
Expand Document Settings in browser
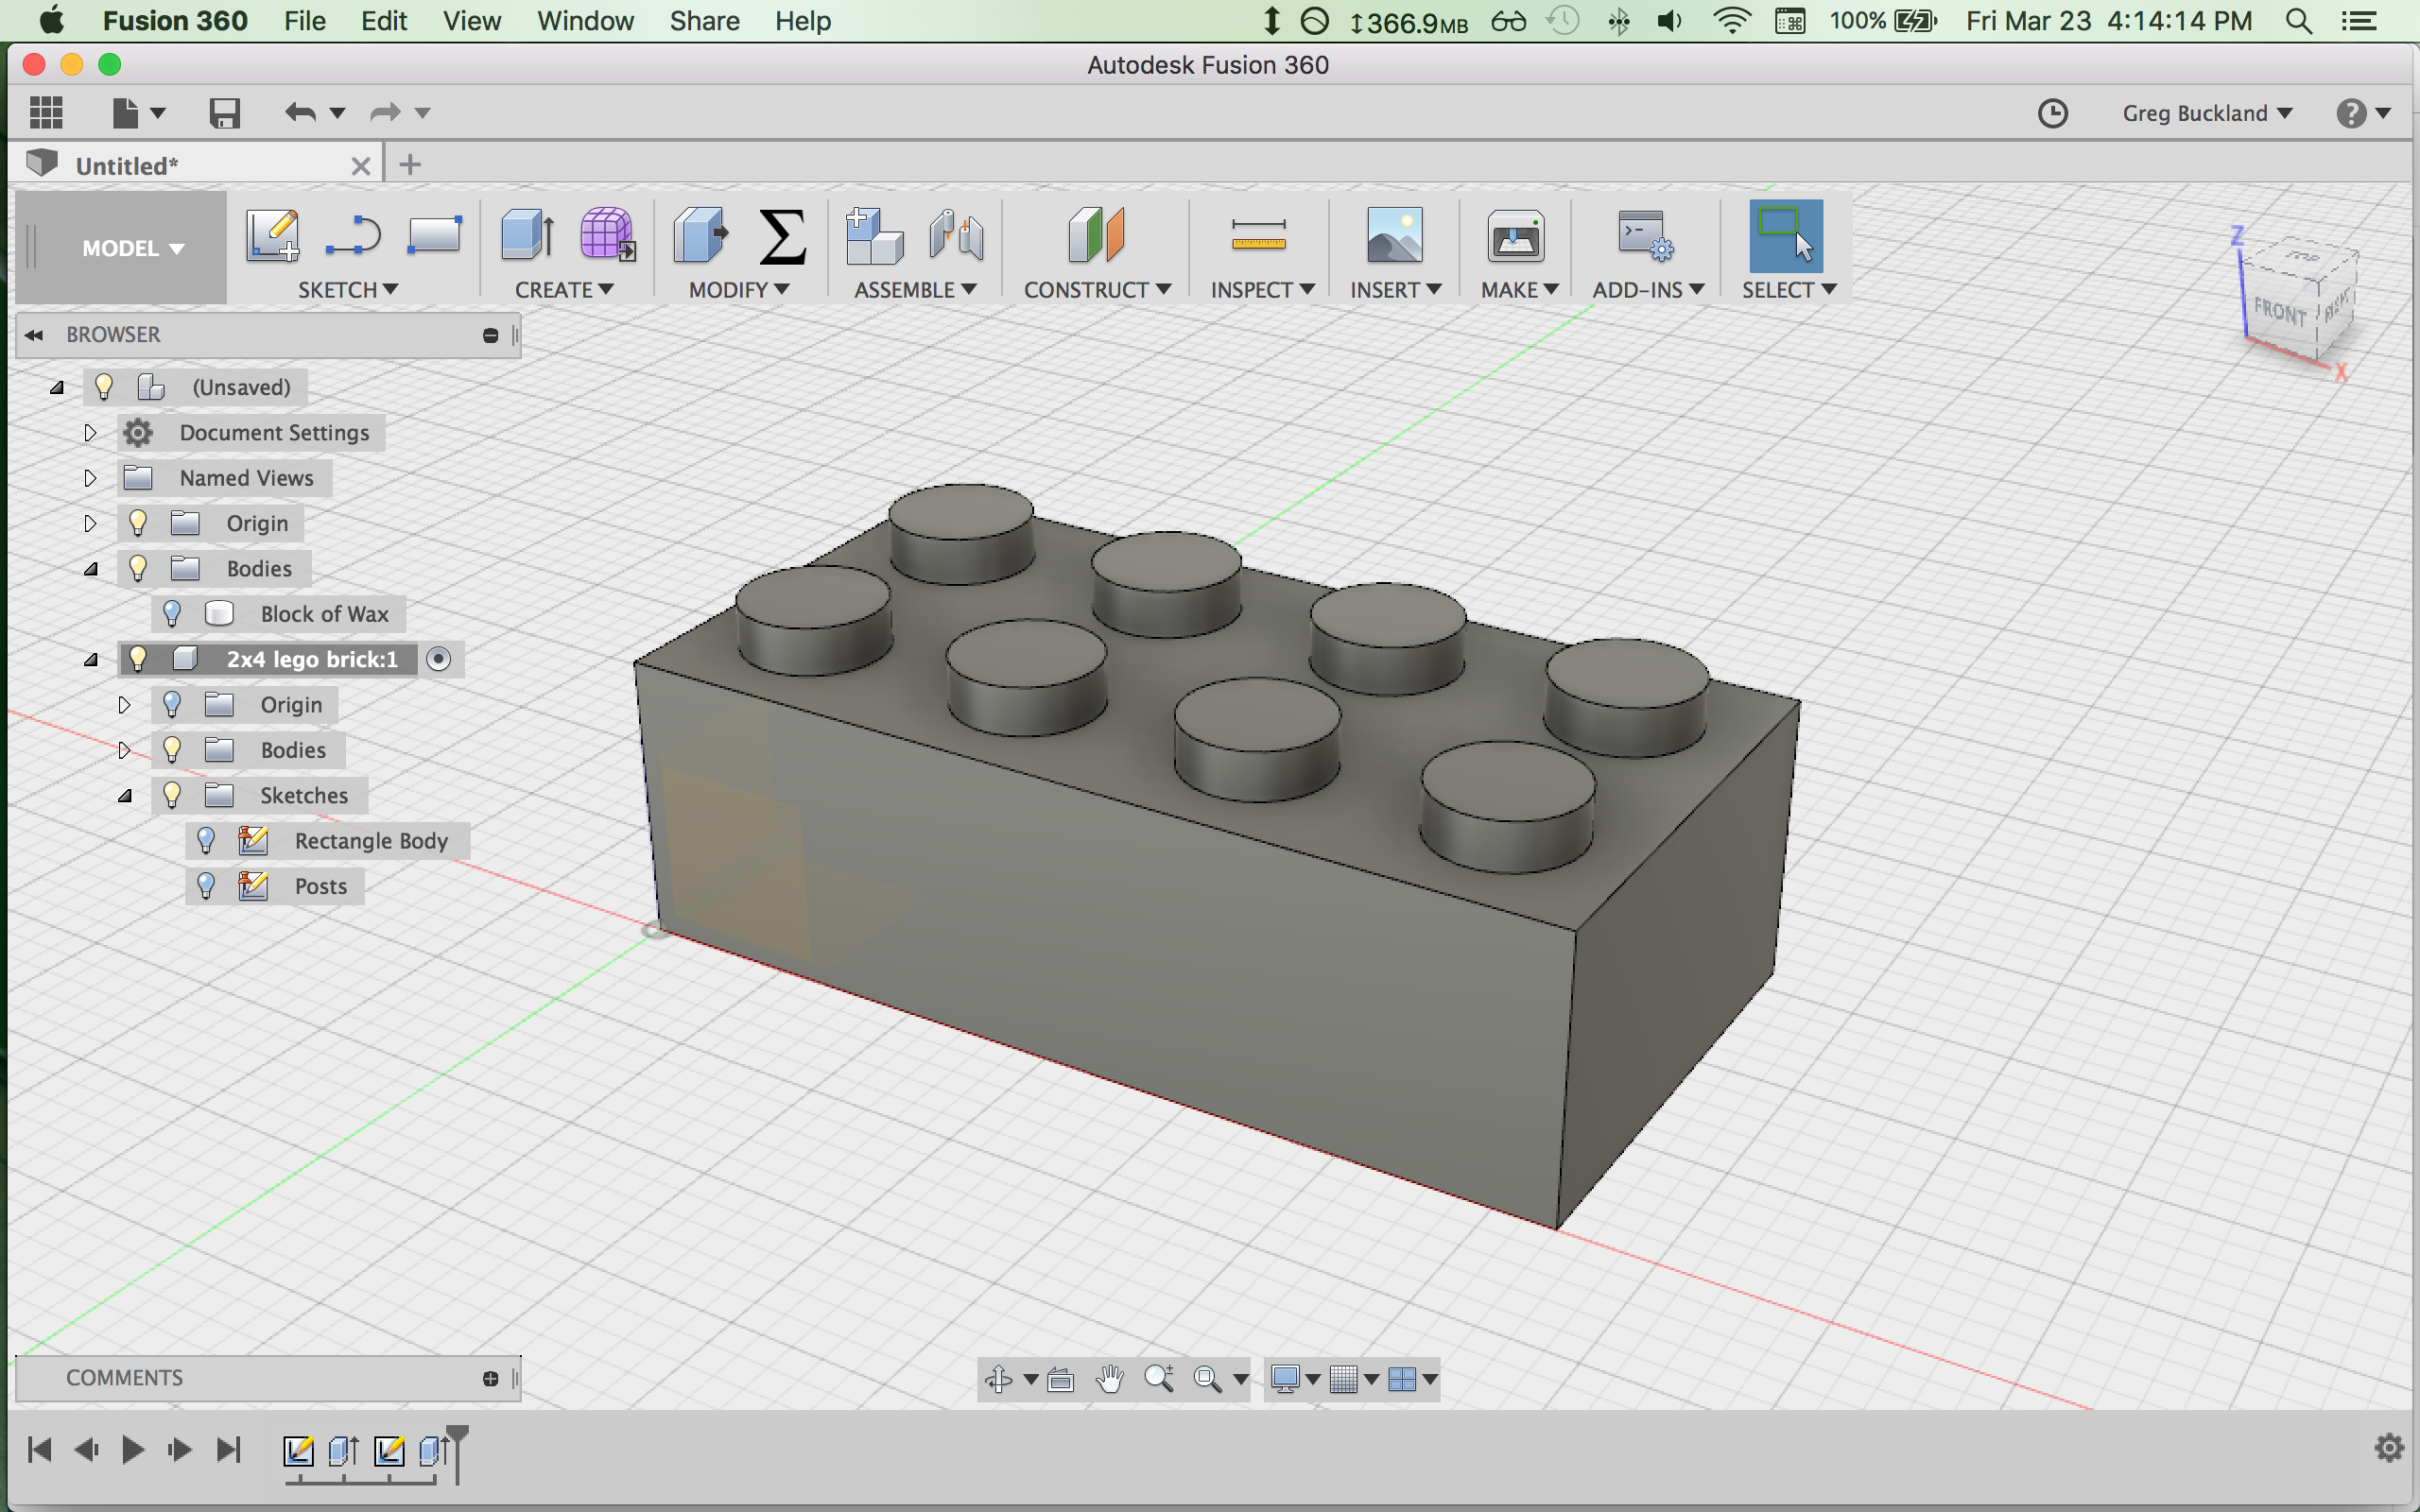coord(90,432)
